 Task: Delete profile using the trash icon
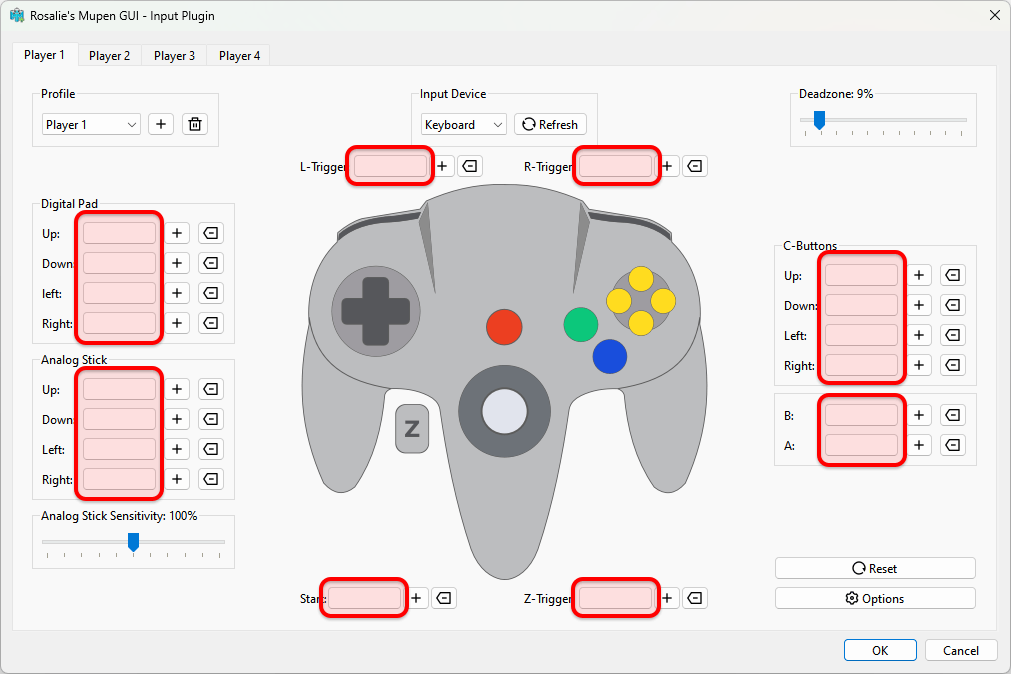pos(195,125)
